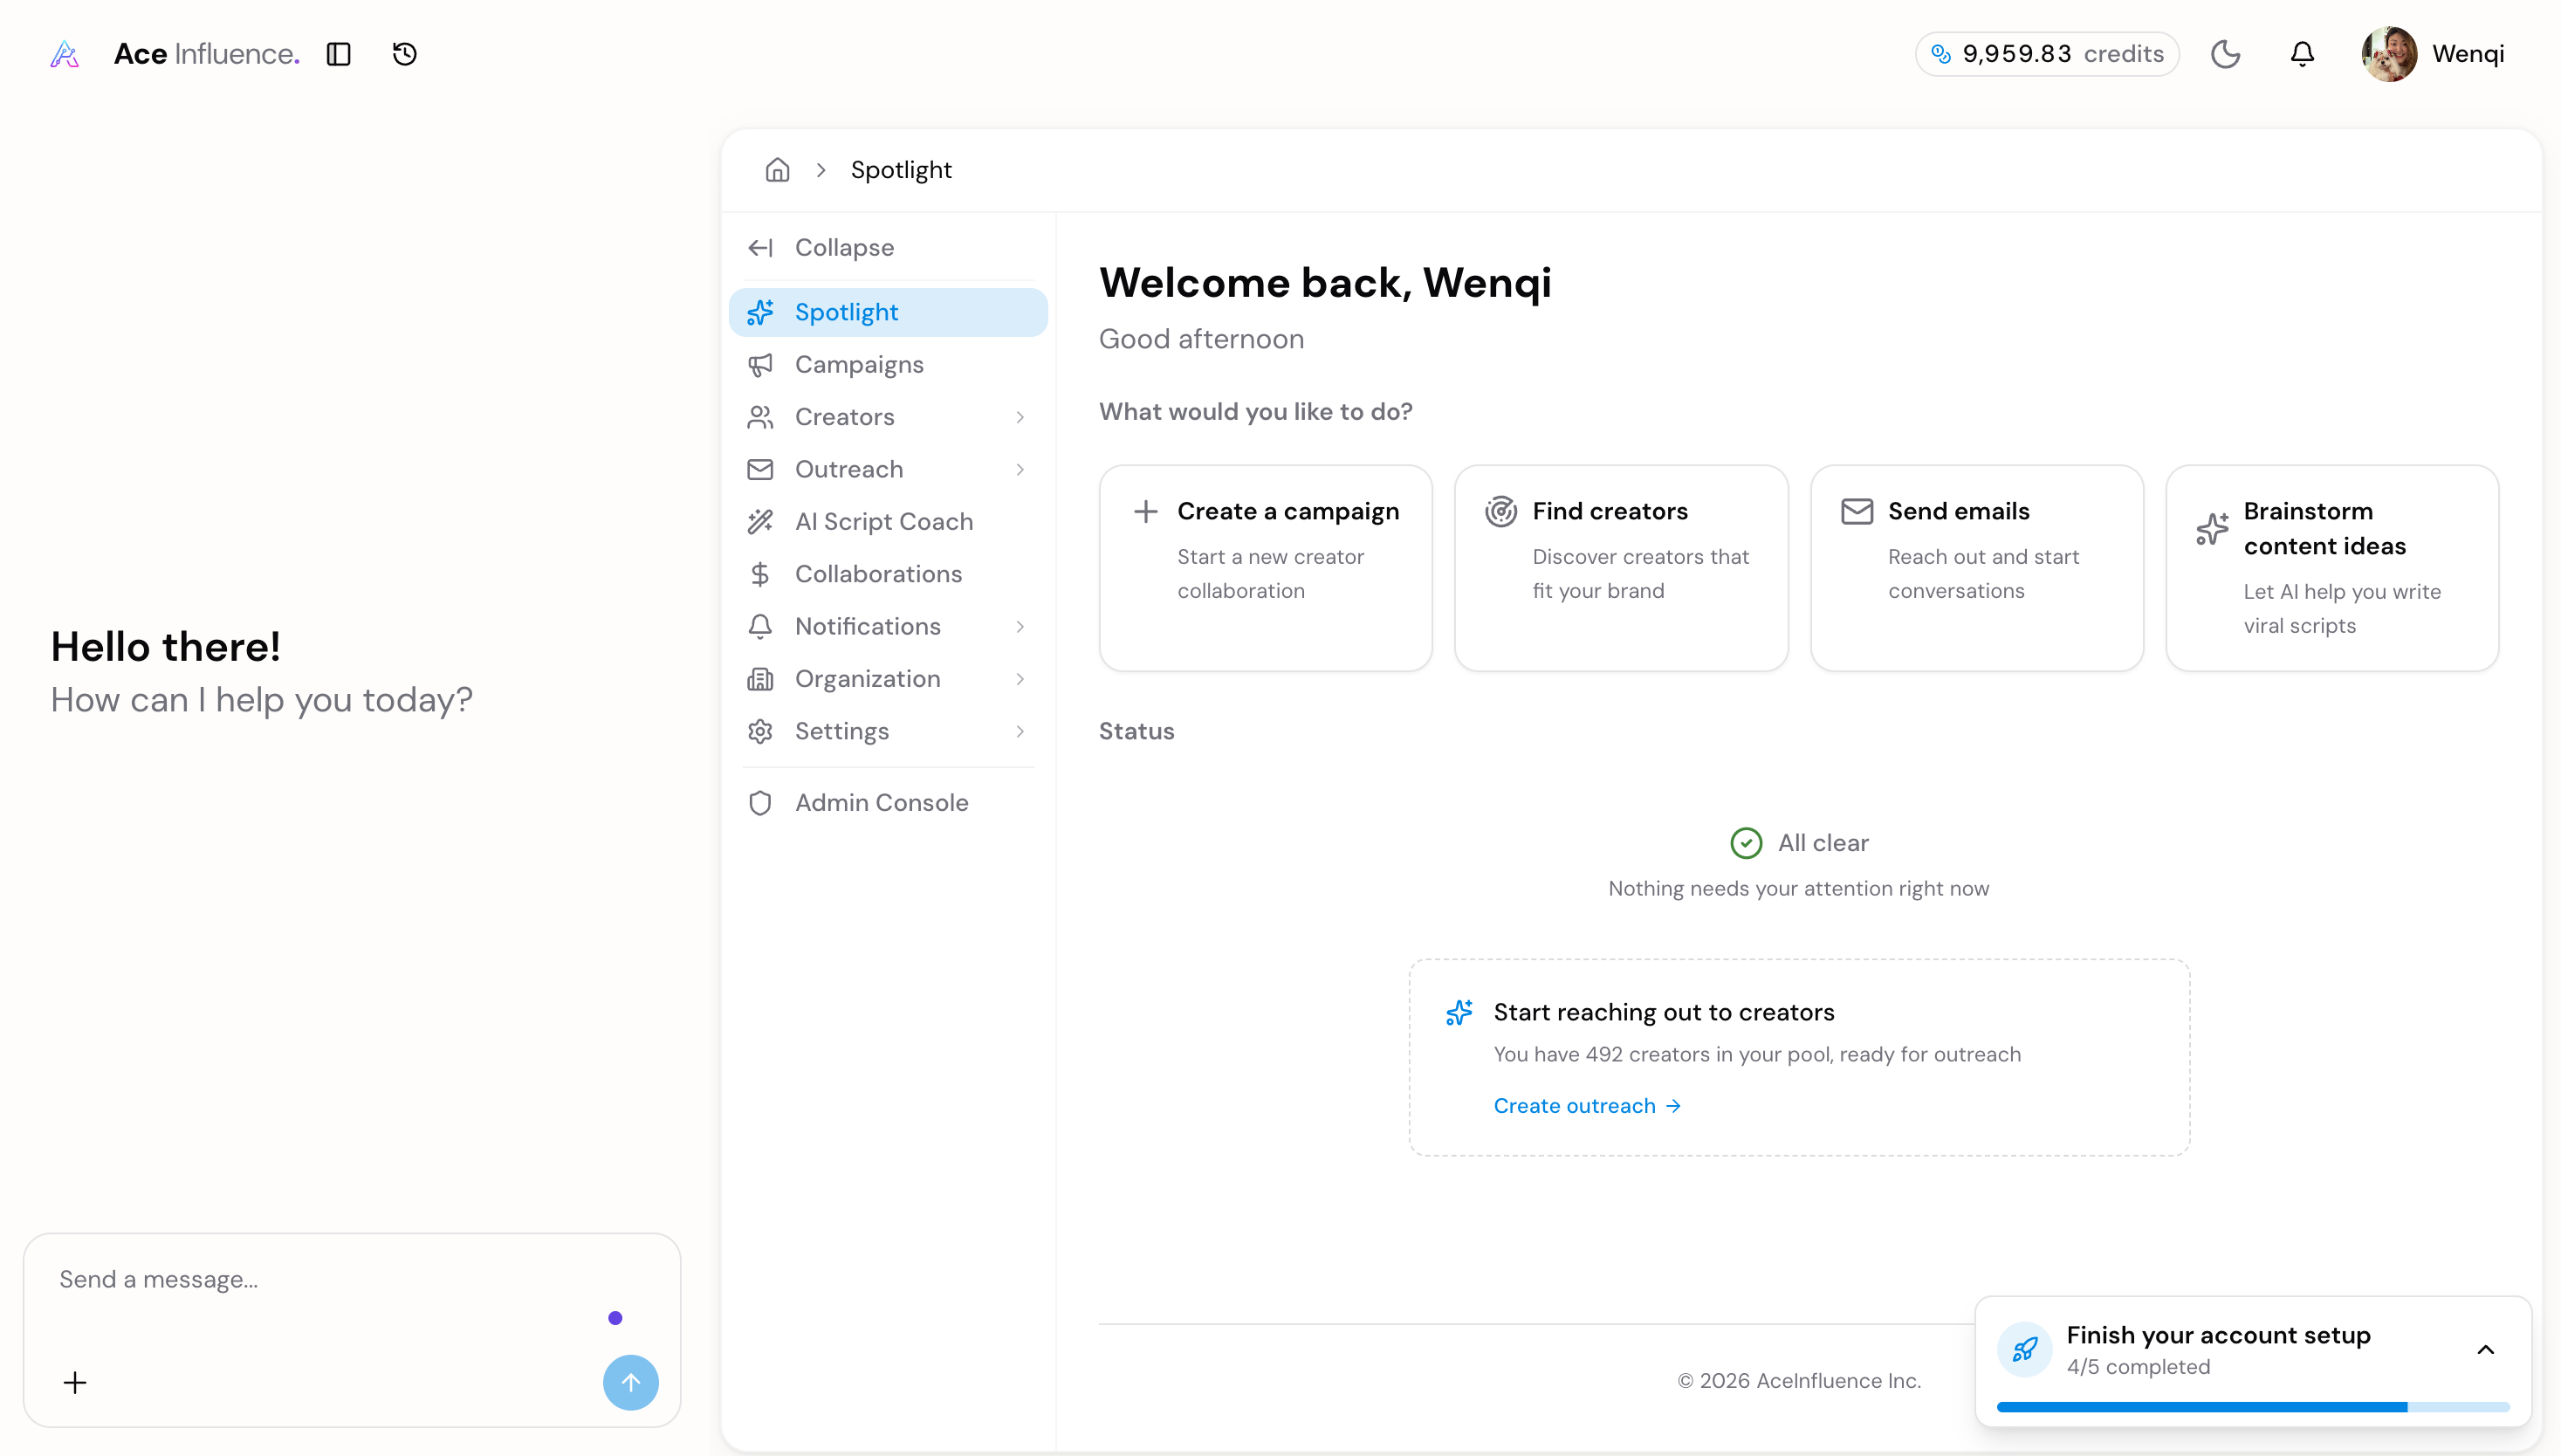Expand the Settings submenu chevron
Viewport: 2561px width, 1456px height.
[x=1020, y=731]
